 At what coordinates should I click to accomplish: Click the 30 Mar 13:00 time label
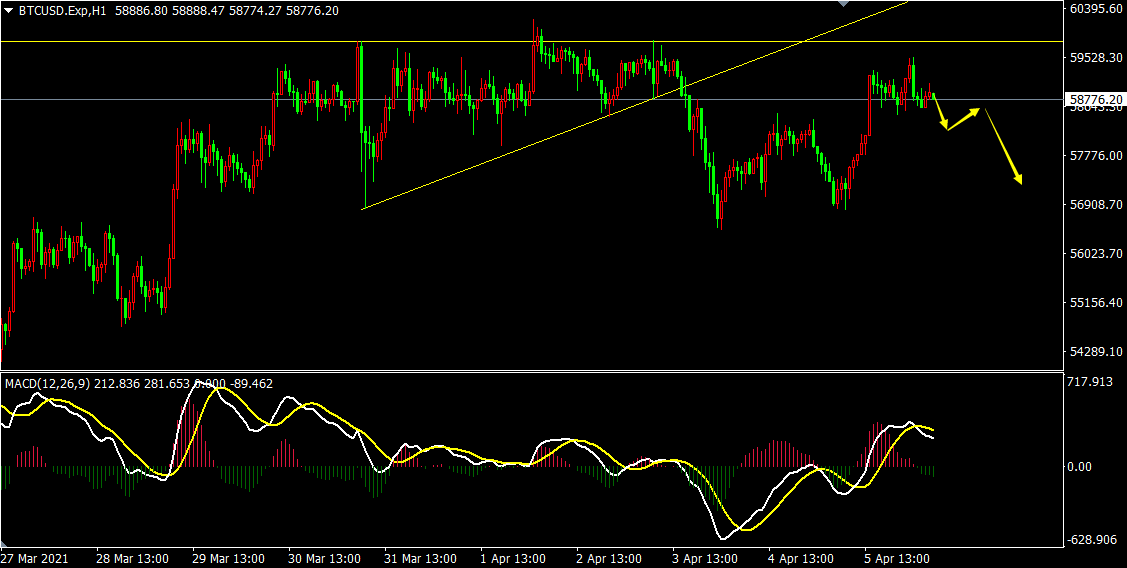pos(323,559)
